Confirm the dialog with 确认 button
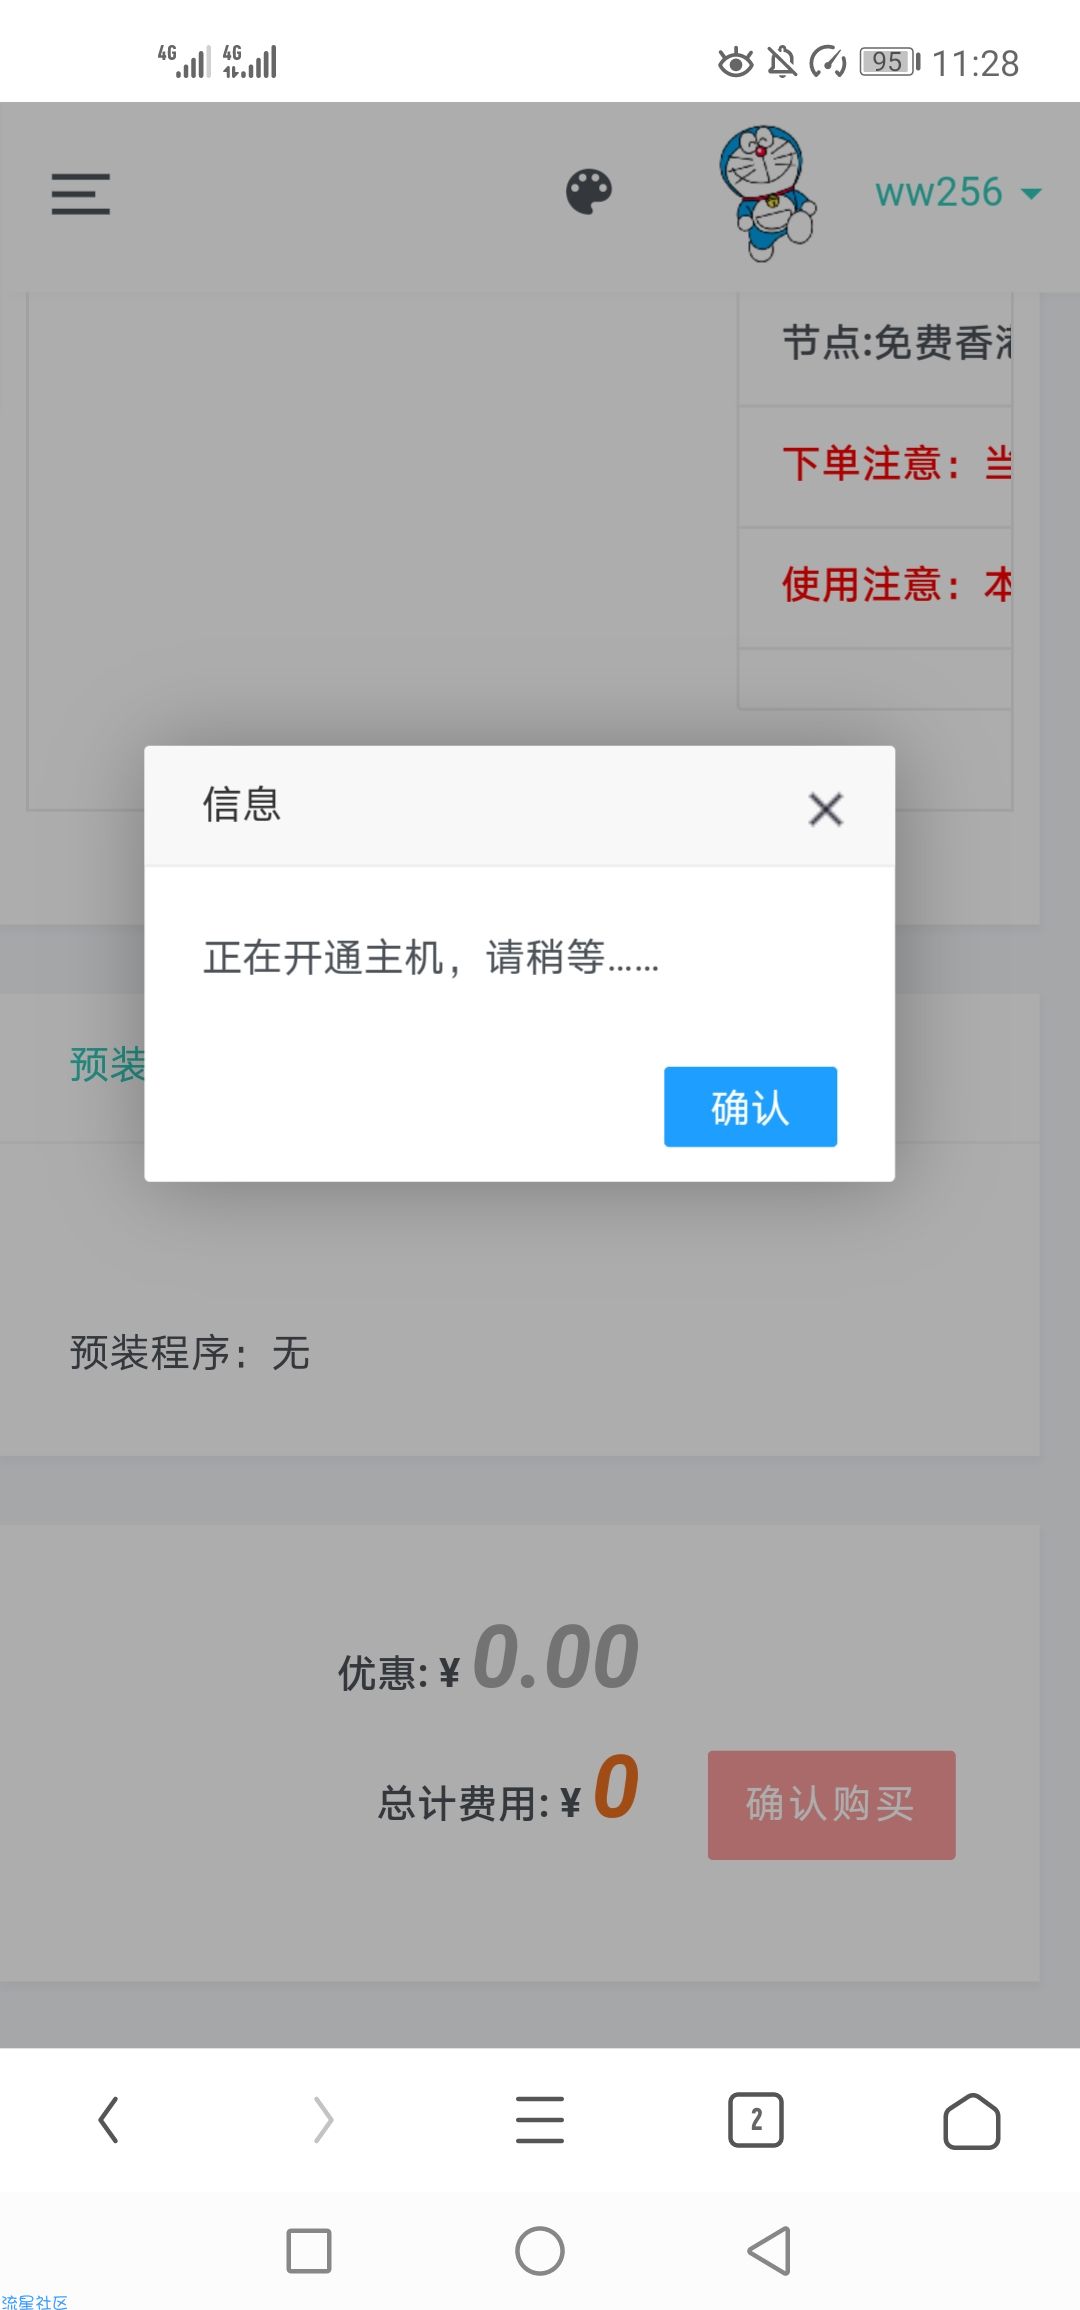Screen dimensions: 1080x2310 pos(750,1106)
